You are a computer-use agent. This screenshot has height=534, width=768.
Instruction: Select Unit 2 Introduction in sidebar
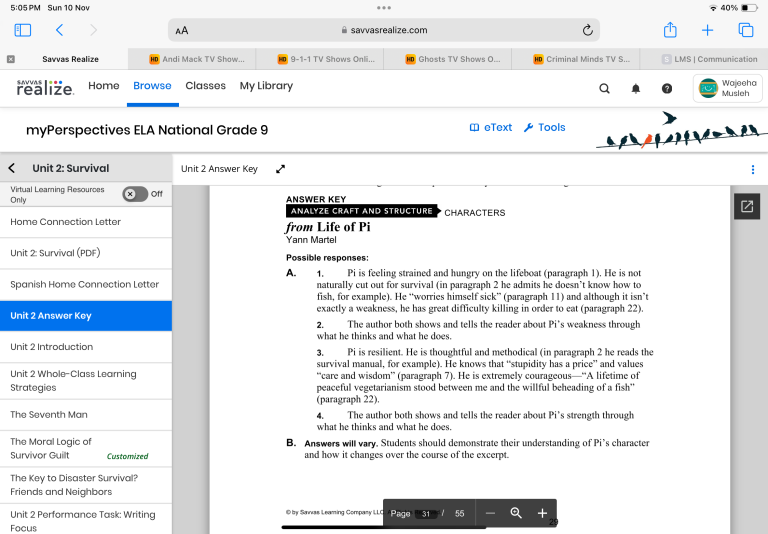point(52,347)
